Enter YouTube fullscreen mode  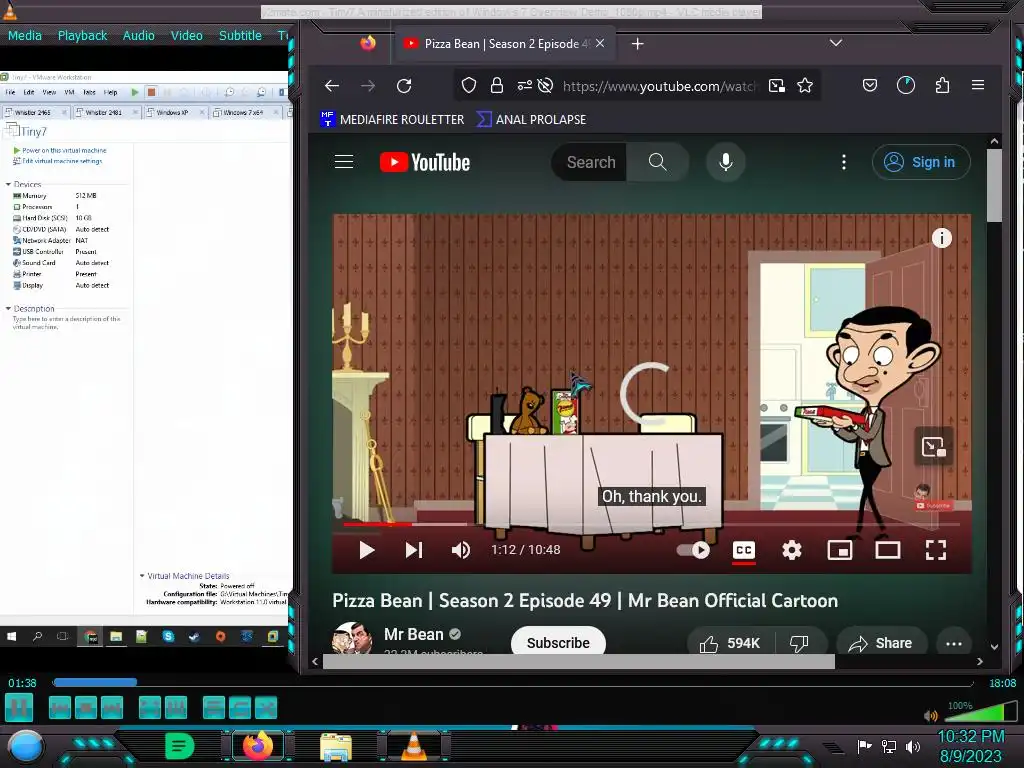click(x=936, y=551)
